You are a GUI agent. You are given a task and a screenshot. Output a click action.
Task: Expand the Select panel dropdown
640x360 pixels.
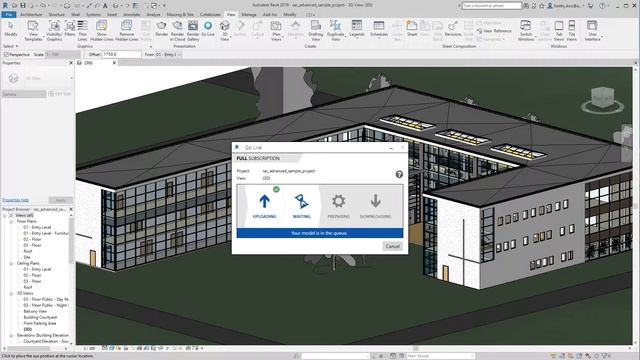(x=10, y=46)
